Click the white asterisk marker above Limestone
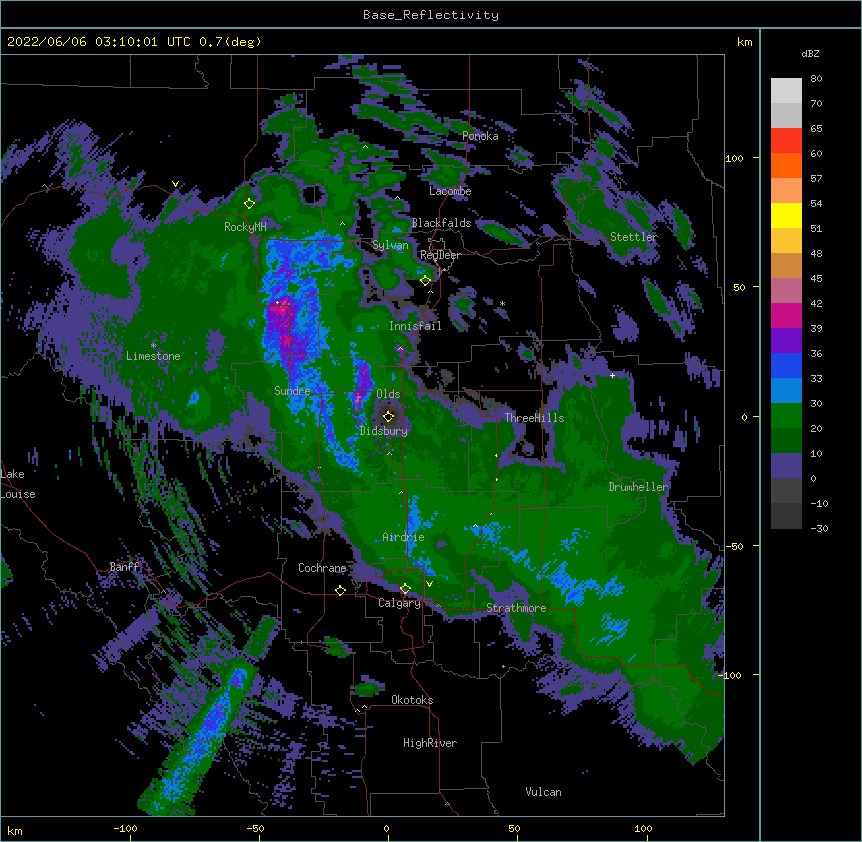Image resolution: width=862 pixels, height=842 pixels. [x=153, y=346]
